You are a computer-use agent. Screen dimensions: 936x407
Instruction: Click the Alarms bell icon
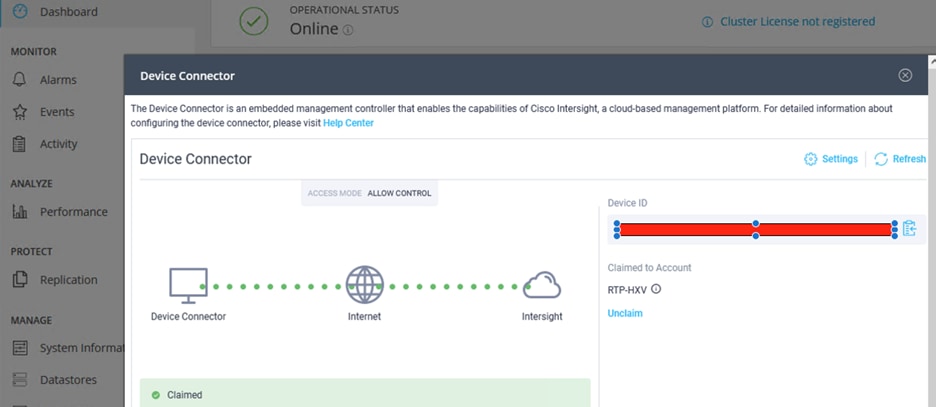[x=20, y=79]
